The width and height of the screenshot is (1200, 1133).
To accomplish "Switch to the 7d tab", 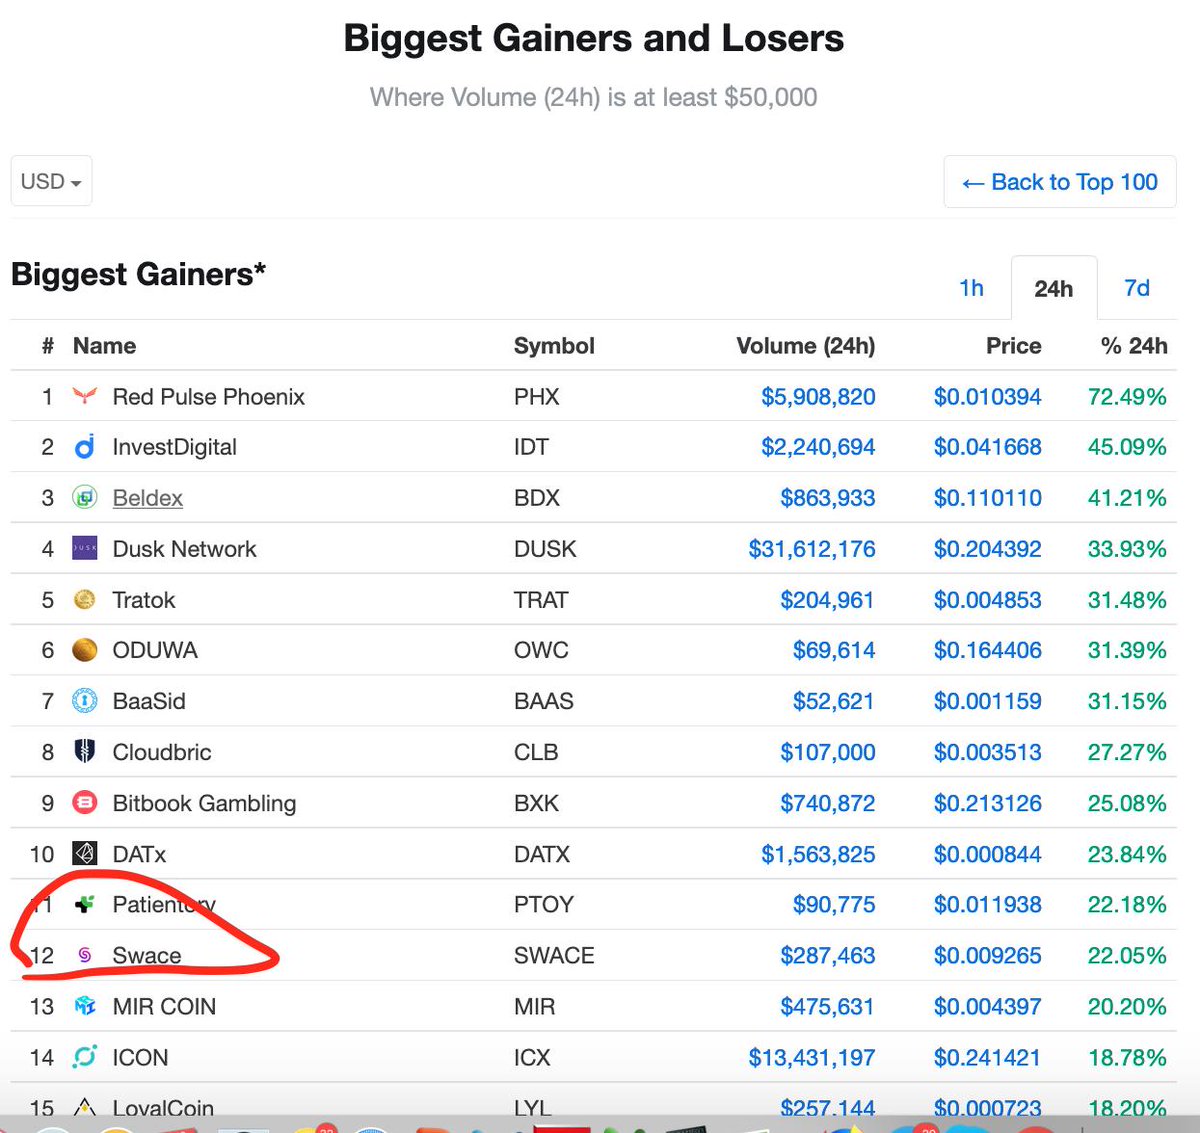I will point(1137,288).
